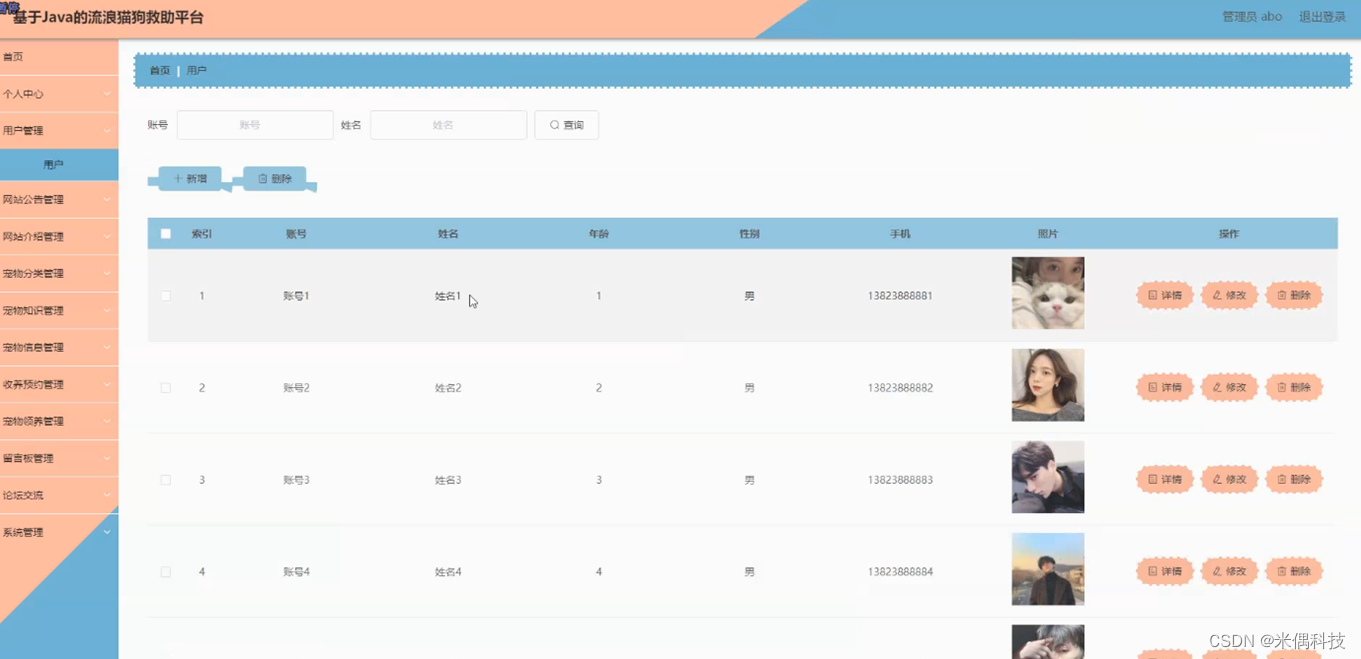
Task: Click 删除 for the 账号2 row
Action: click(1294, 387)
